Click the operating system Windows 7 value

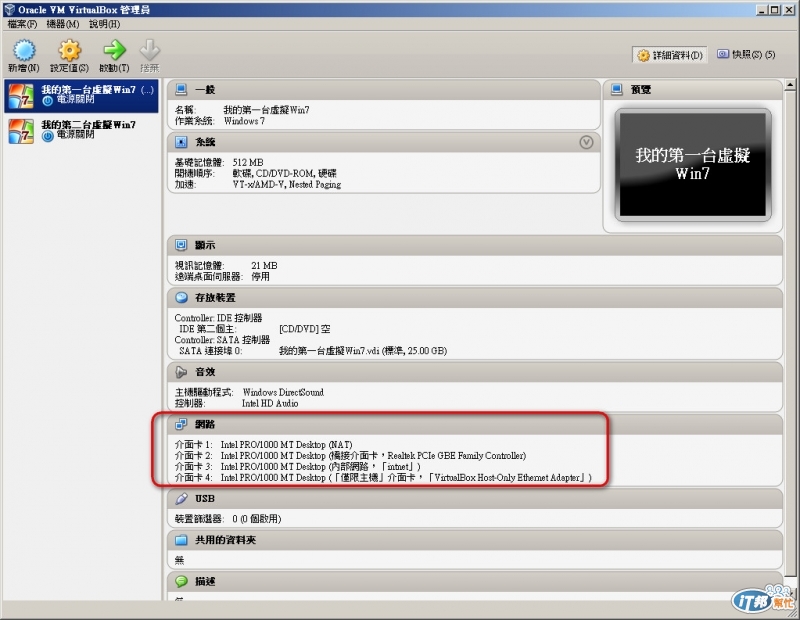point(244,121)
